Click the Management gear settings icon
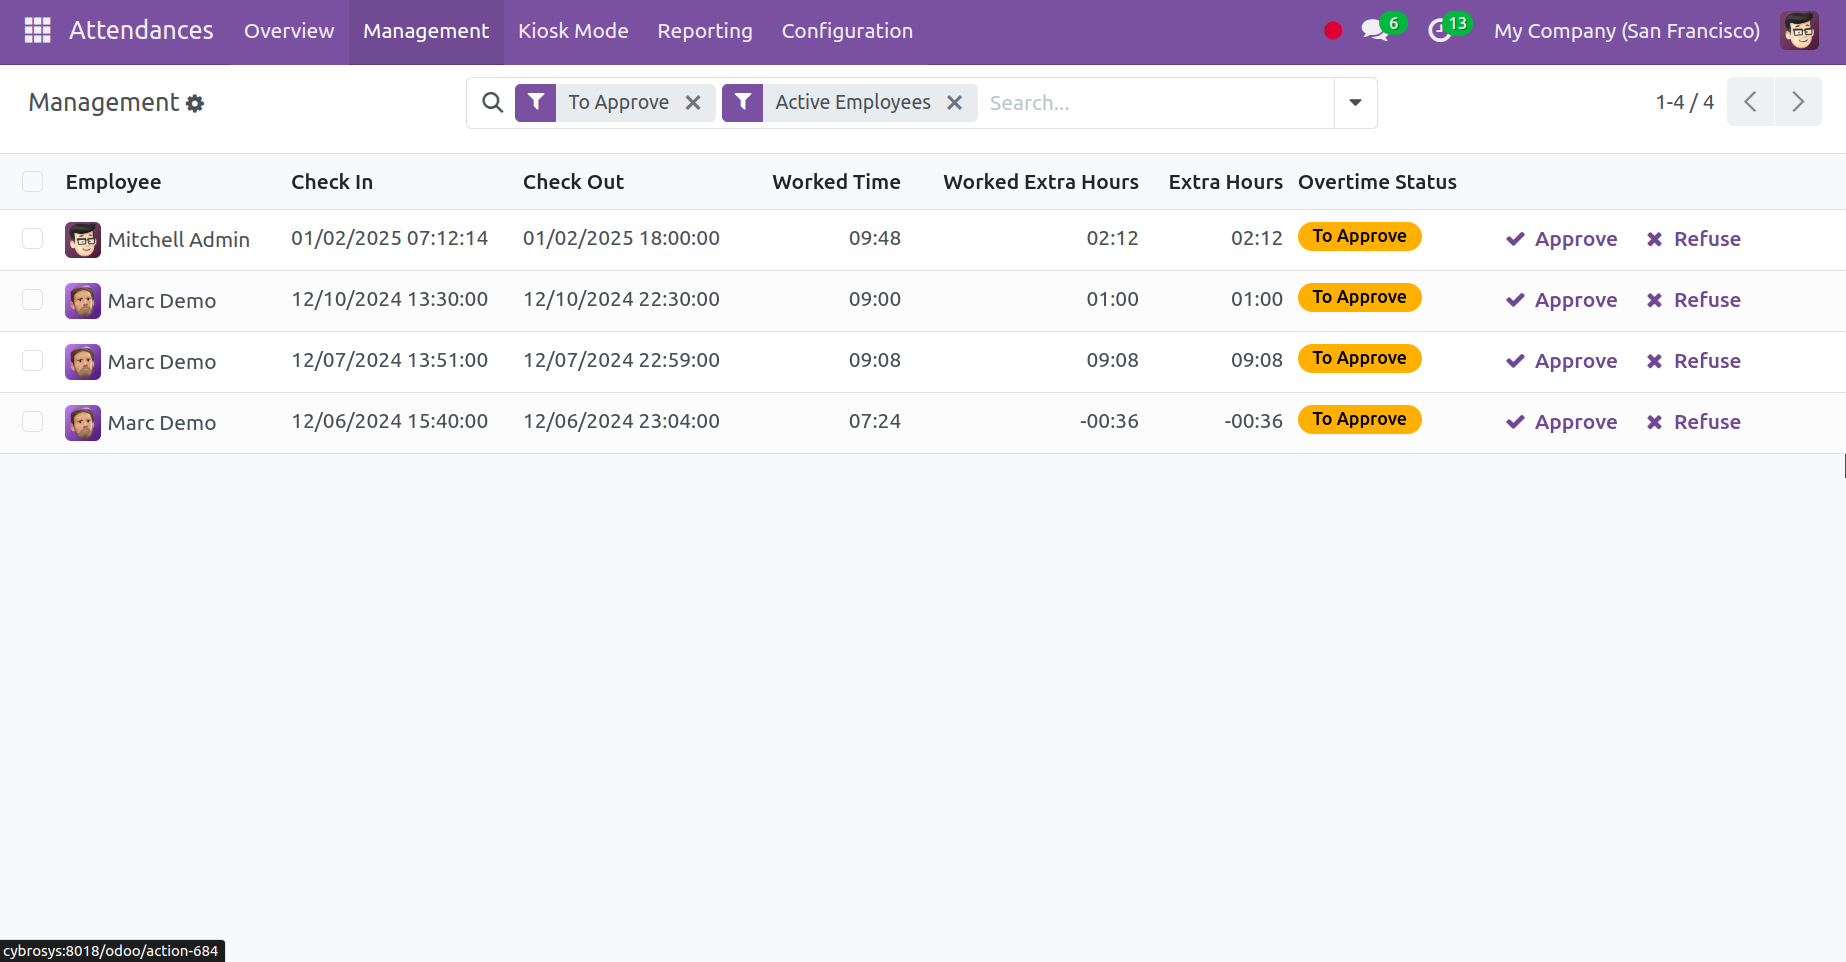This screenshot has height=962, width=1846. 195,103
